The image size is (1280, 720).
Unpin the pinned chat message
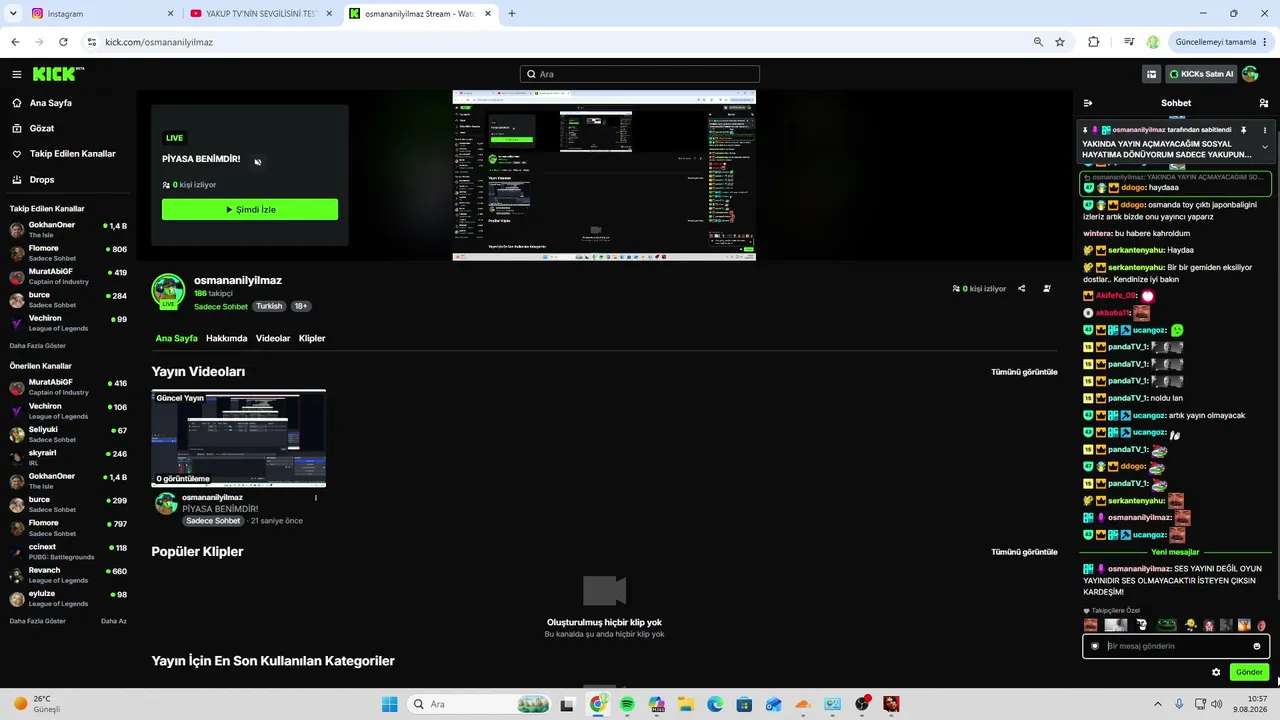pos(1244,130)
